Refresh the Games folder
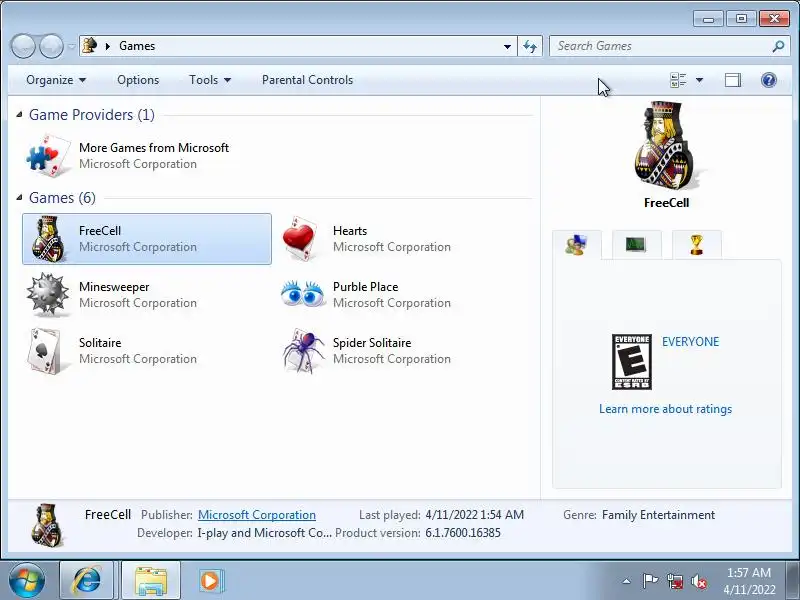Image resolution: width=800 pixels, height=600 pixels. pyautogui.click(x=530, y=46)
